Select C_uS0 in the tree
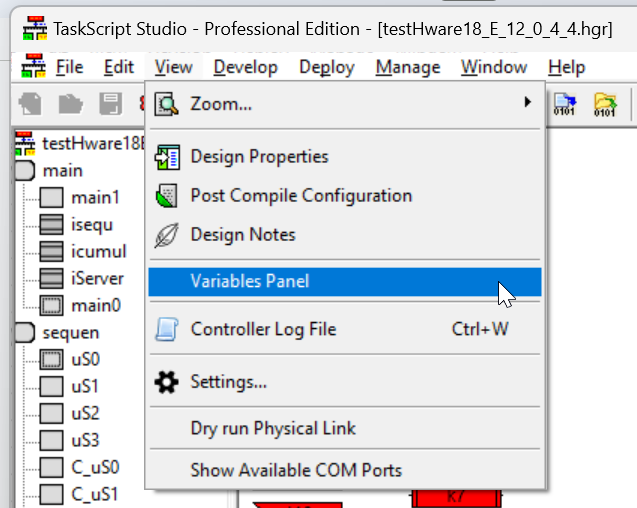637x508 pixels. pos(95,468)
